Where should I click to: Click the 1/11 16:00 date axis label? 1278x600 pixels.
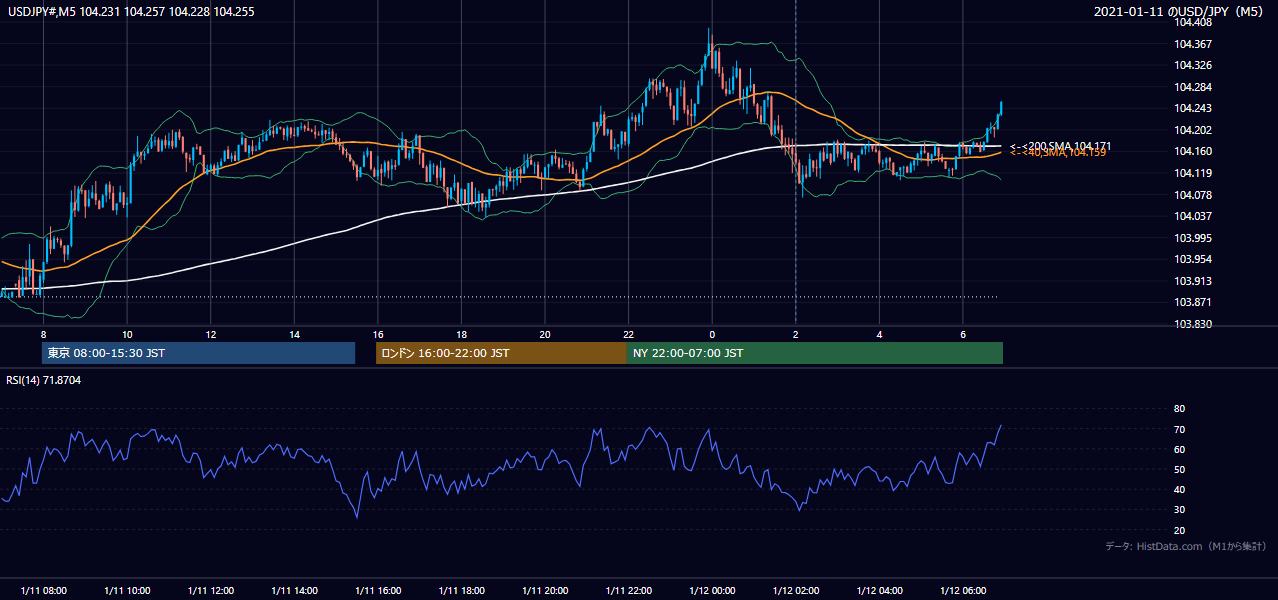point(378,590)
